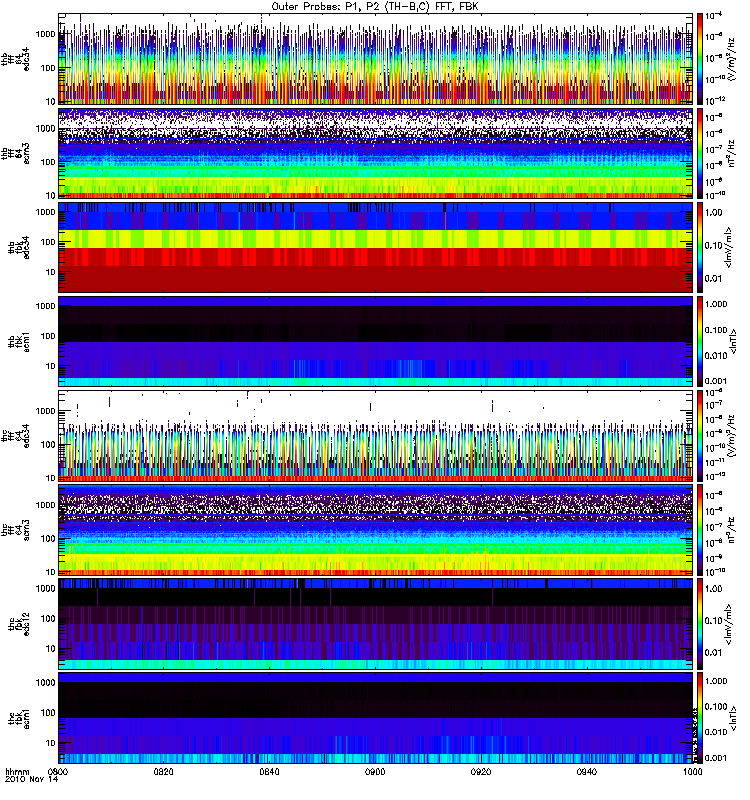
Task: Click the 'thc fff 64 scm3' y-axis label
Action: (x=15, y=530)
